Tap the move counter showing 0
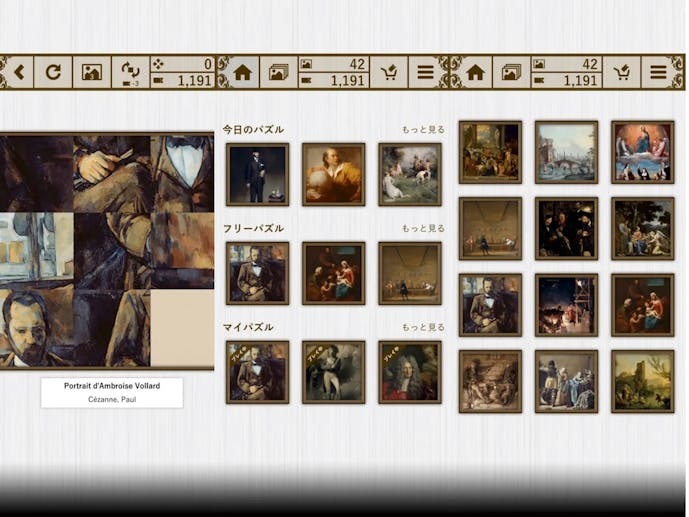Screen dimensions: 689x517 [182, 64]
